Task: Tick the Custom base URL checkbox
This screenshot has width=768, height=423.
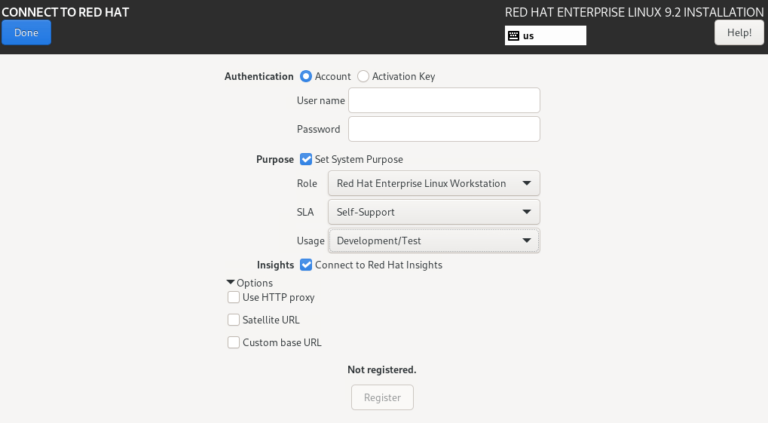Action: pos(234,342)
